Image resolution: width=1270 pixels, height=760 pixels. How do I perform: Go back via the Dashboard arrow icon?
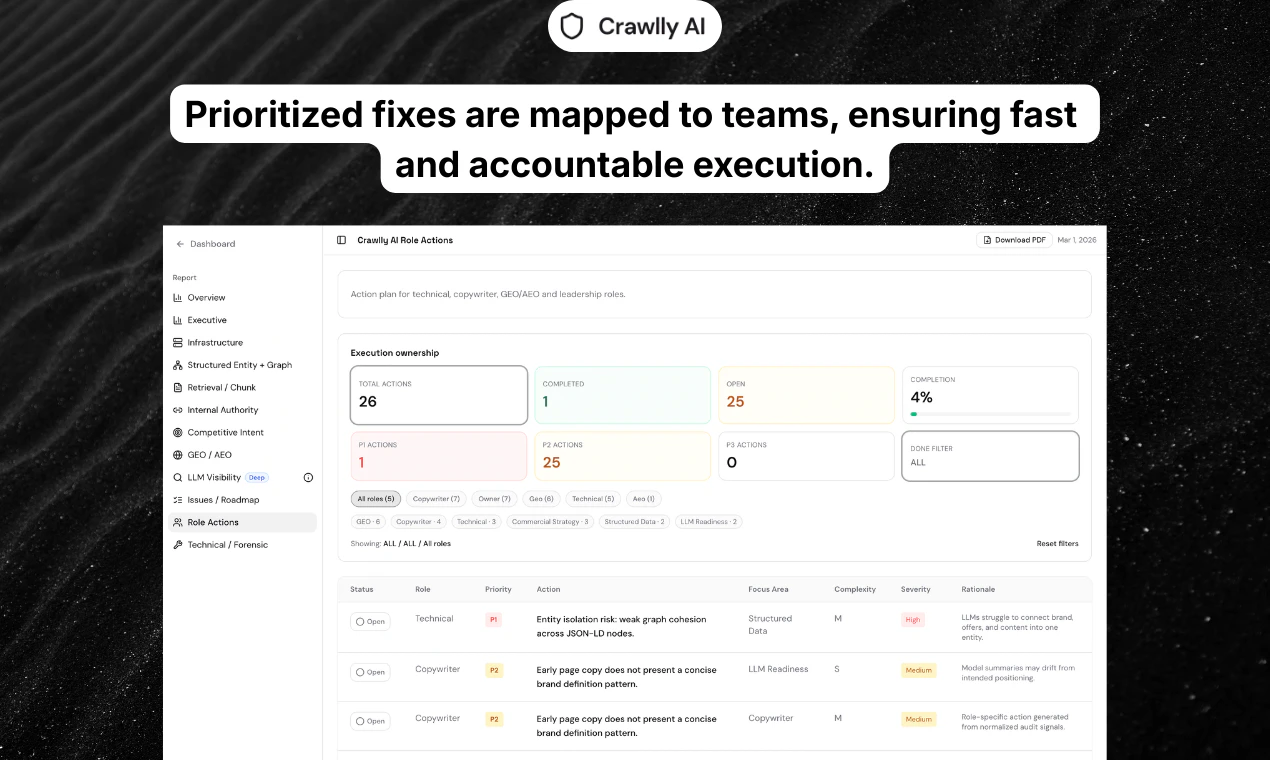click(x=180, y=244)
